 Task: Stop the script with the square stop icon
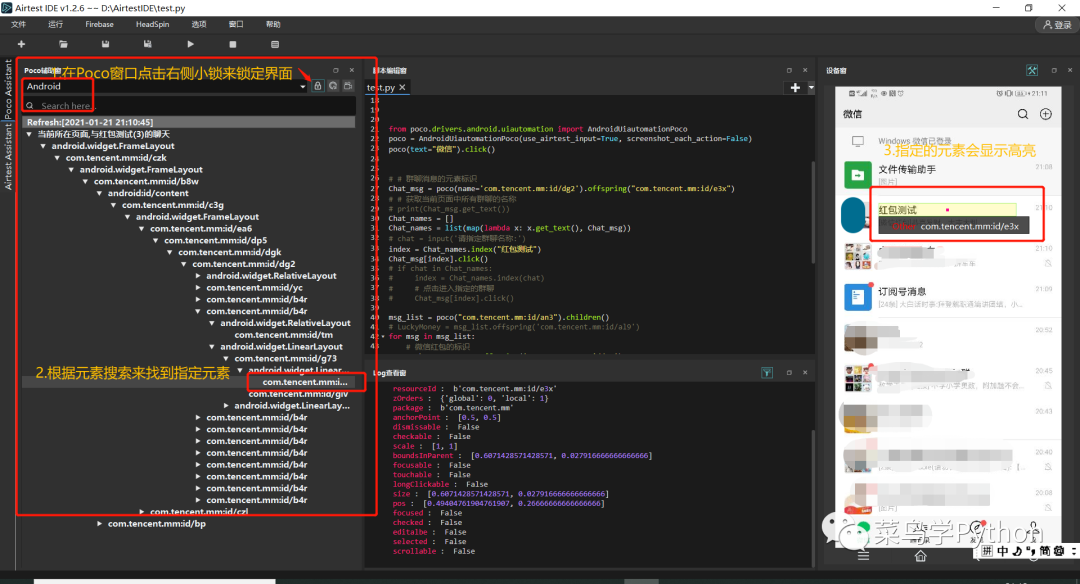click(233, 44)
